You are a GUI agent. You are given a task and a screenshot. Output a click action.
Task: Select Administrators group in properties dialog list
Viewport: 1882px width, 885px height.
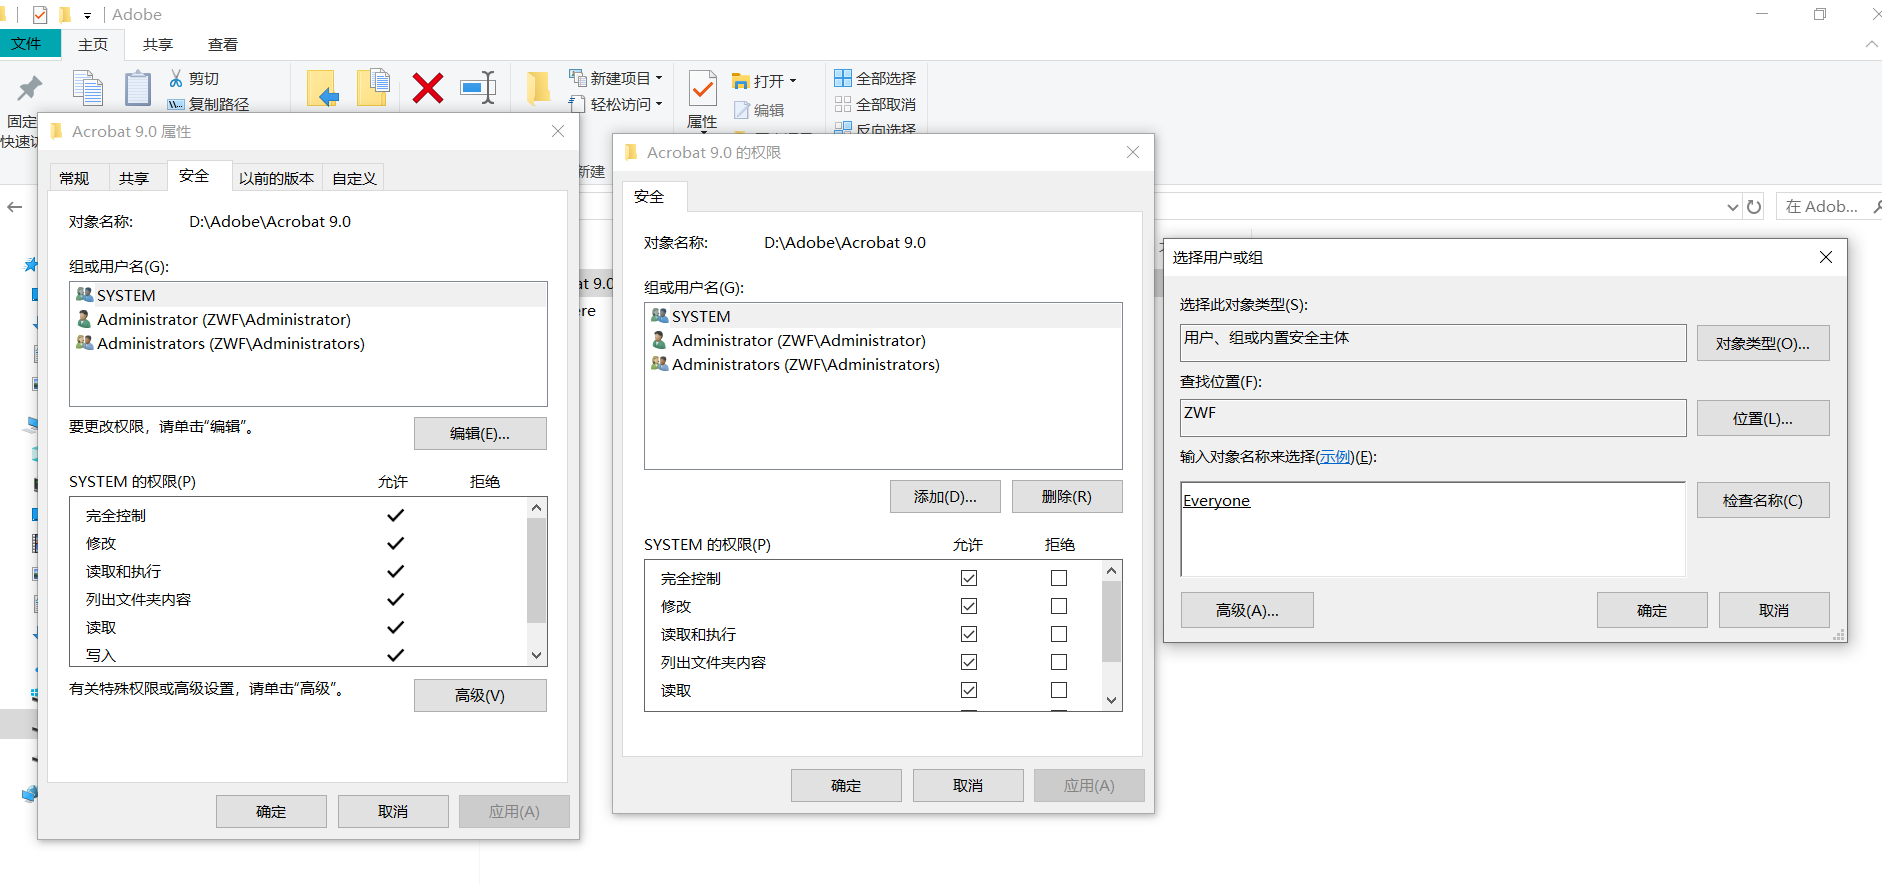308,343
